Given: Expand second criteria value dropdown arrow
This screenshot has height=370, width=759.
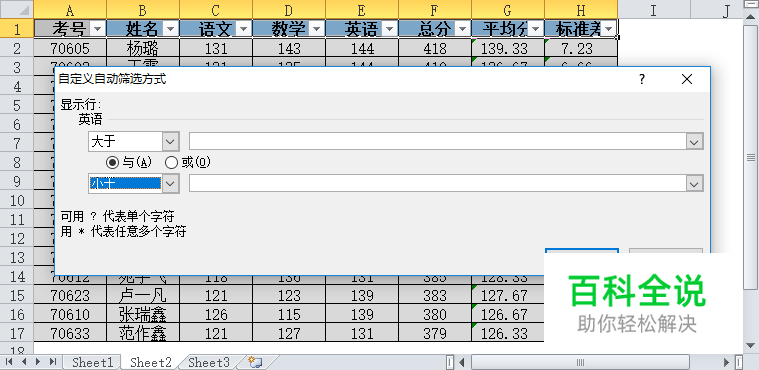Looking at the screenshot, I should [x=694, y=184].
